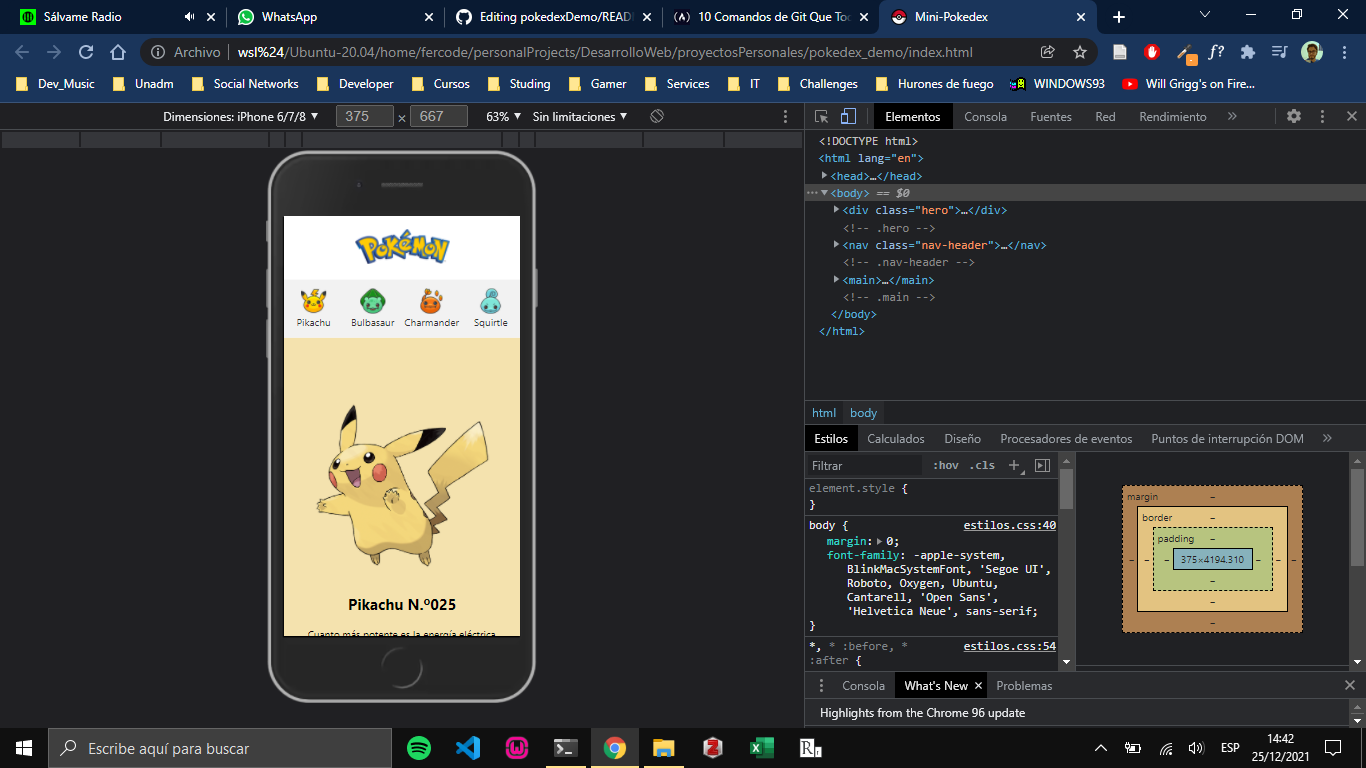Expand the margin shorthand triangle

879,541
